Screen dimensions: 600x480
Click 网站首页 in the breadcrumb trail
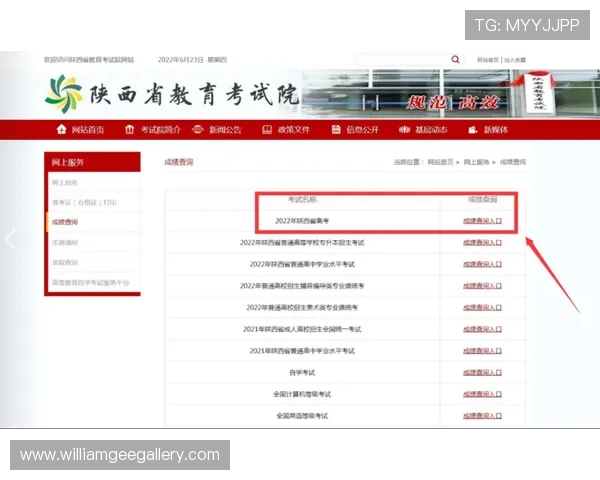click(x=440, y=162)
